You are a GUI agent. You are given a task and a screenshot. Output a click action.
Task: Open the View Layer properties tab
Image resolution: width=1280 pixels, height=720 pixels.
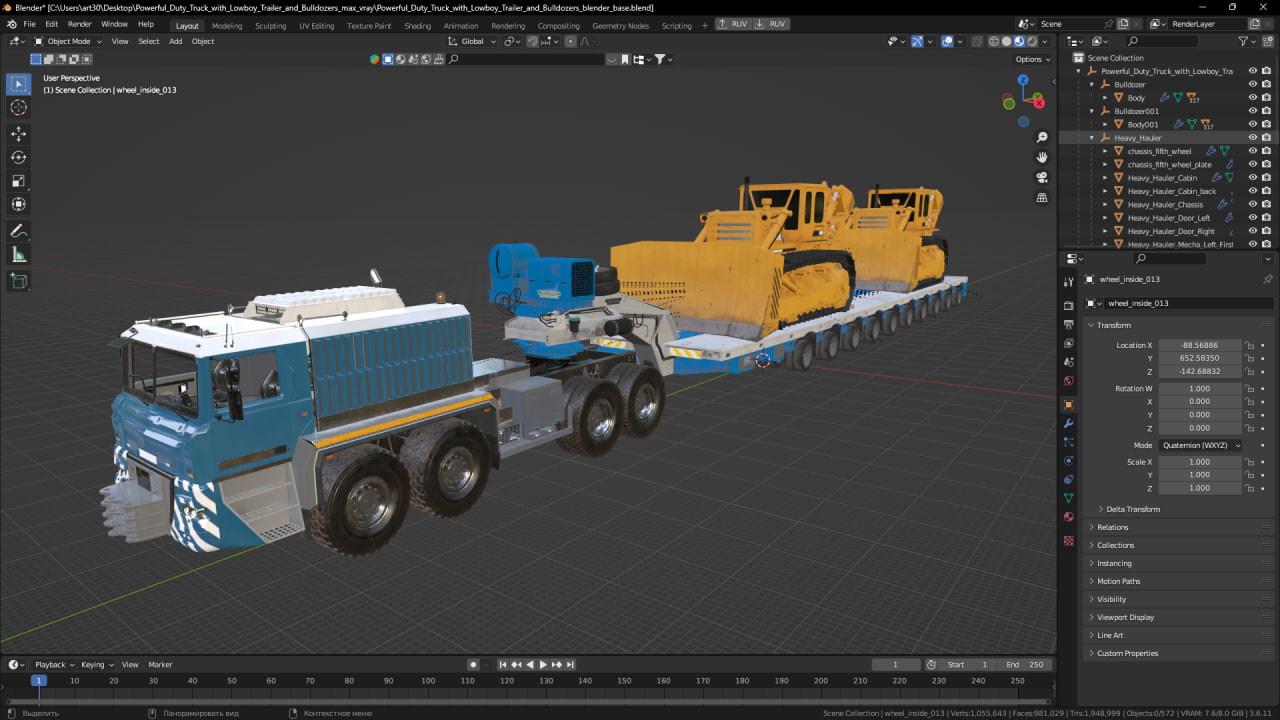[1069, 343]
